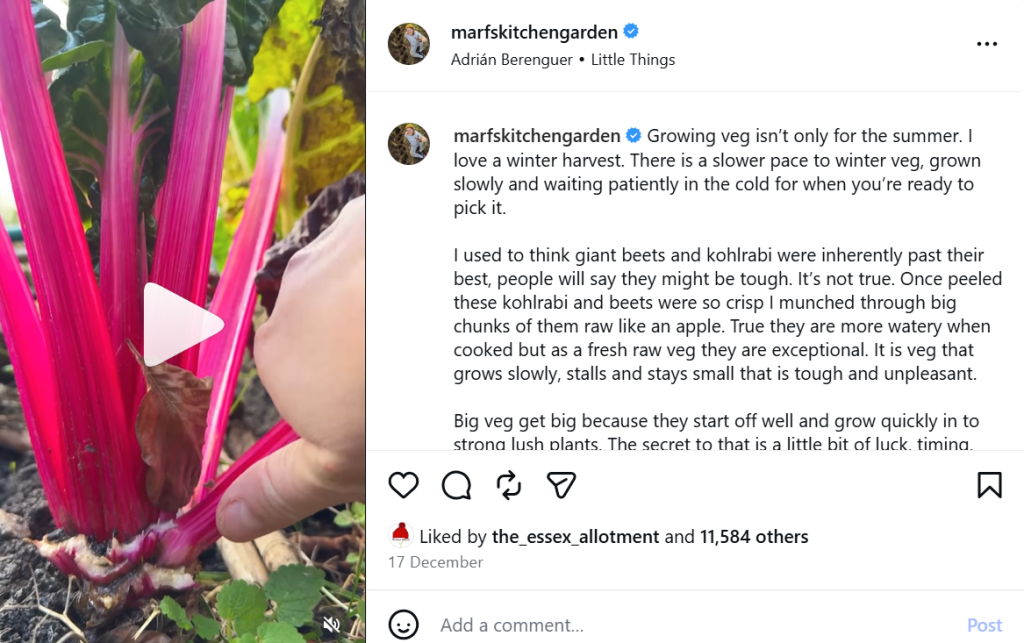Screen dimensions: 1024x643
Task: Unmute the video using speaker icon
Action: [x=332, y=625]
